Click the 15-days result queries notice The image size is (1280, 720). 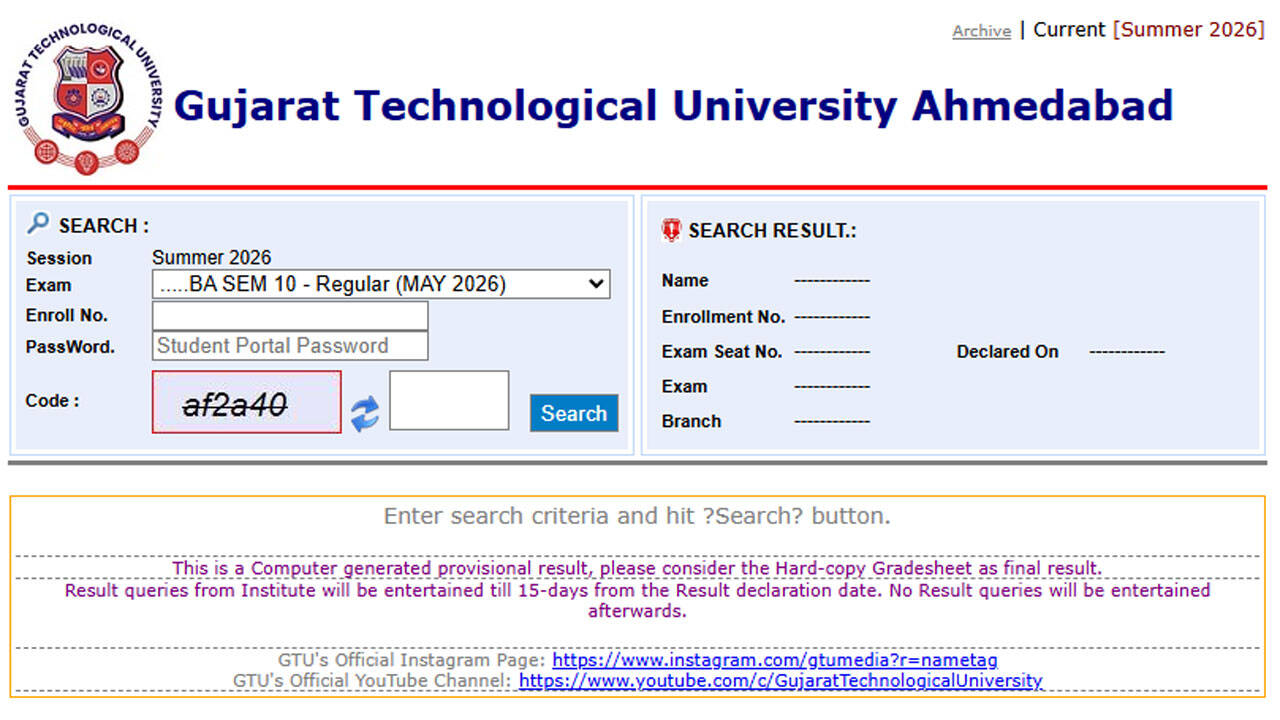[637, 600]
